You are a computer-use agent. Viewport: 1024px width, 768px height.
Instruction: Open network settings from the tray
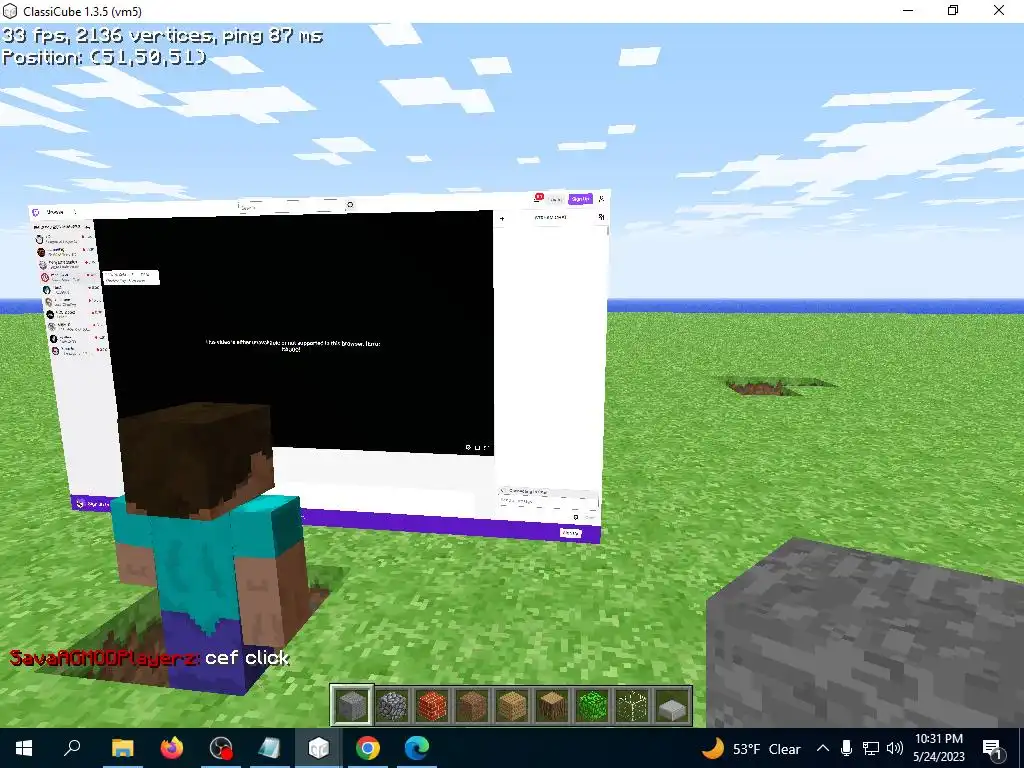(x=871, y=748)
